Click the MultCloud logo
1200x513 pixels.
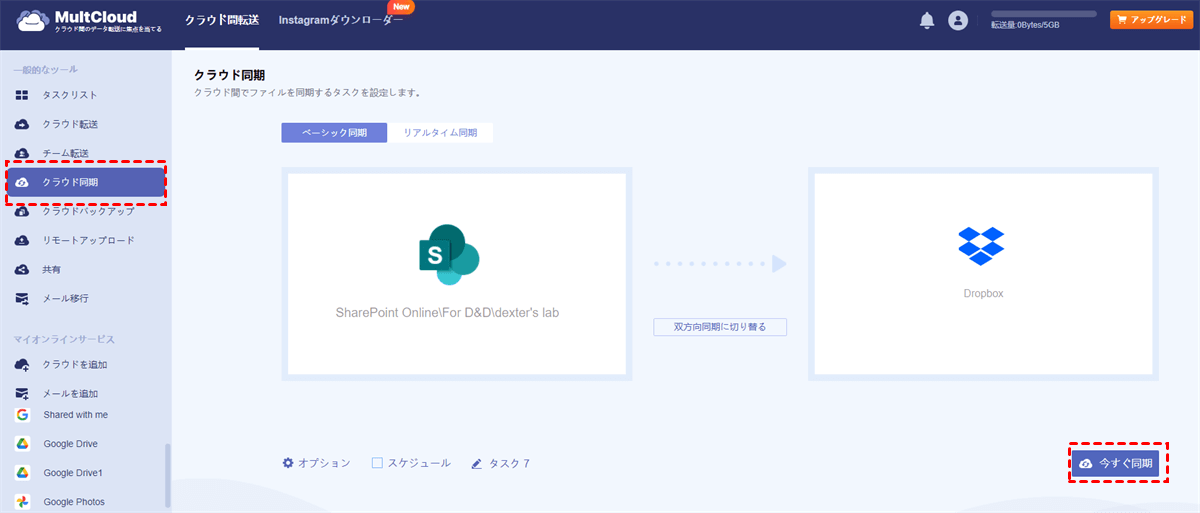coord(90,22)
